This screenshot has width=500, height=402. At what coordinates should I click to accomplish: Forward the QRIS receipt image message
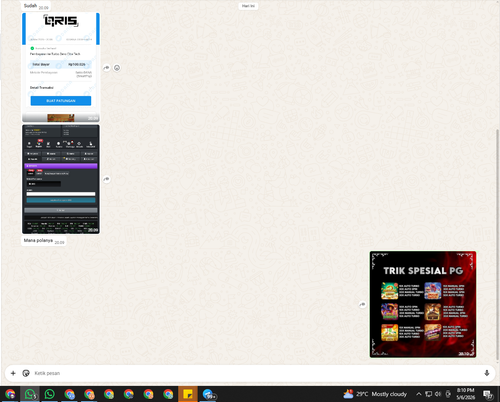tap(106, 68)
